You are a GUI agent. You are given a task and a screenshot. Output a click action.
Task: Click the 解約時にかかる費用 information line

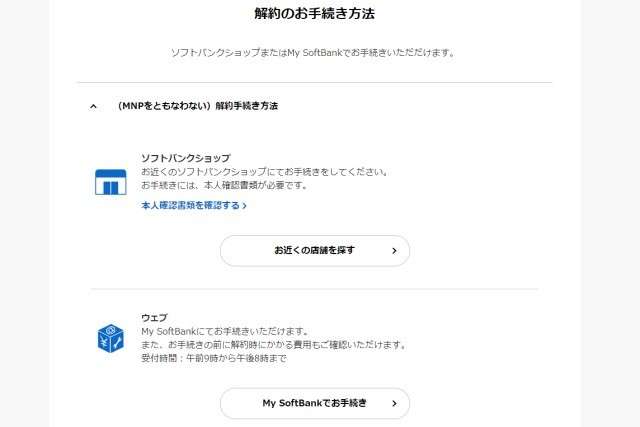[273, 345]
